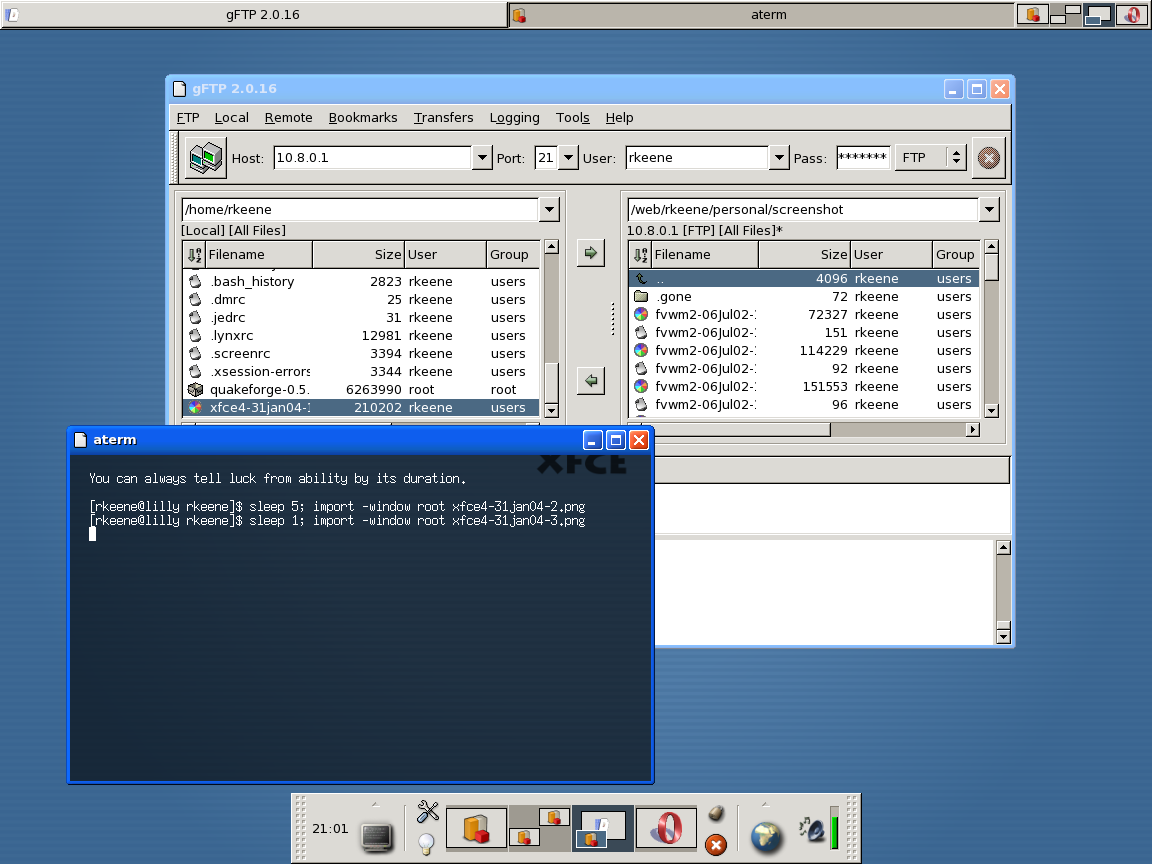
Task: Open the FTP menu
Action: click(188, 118)
